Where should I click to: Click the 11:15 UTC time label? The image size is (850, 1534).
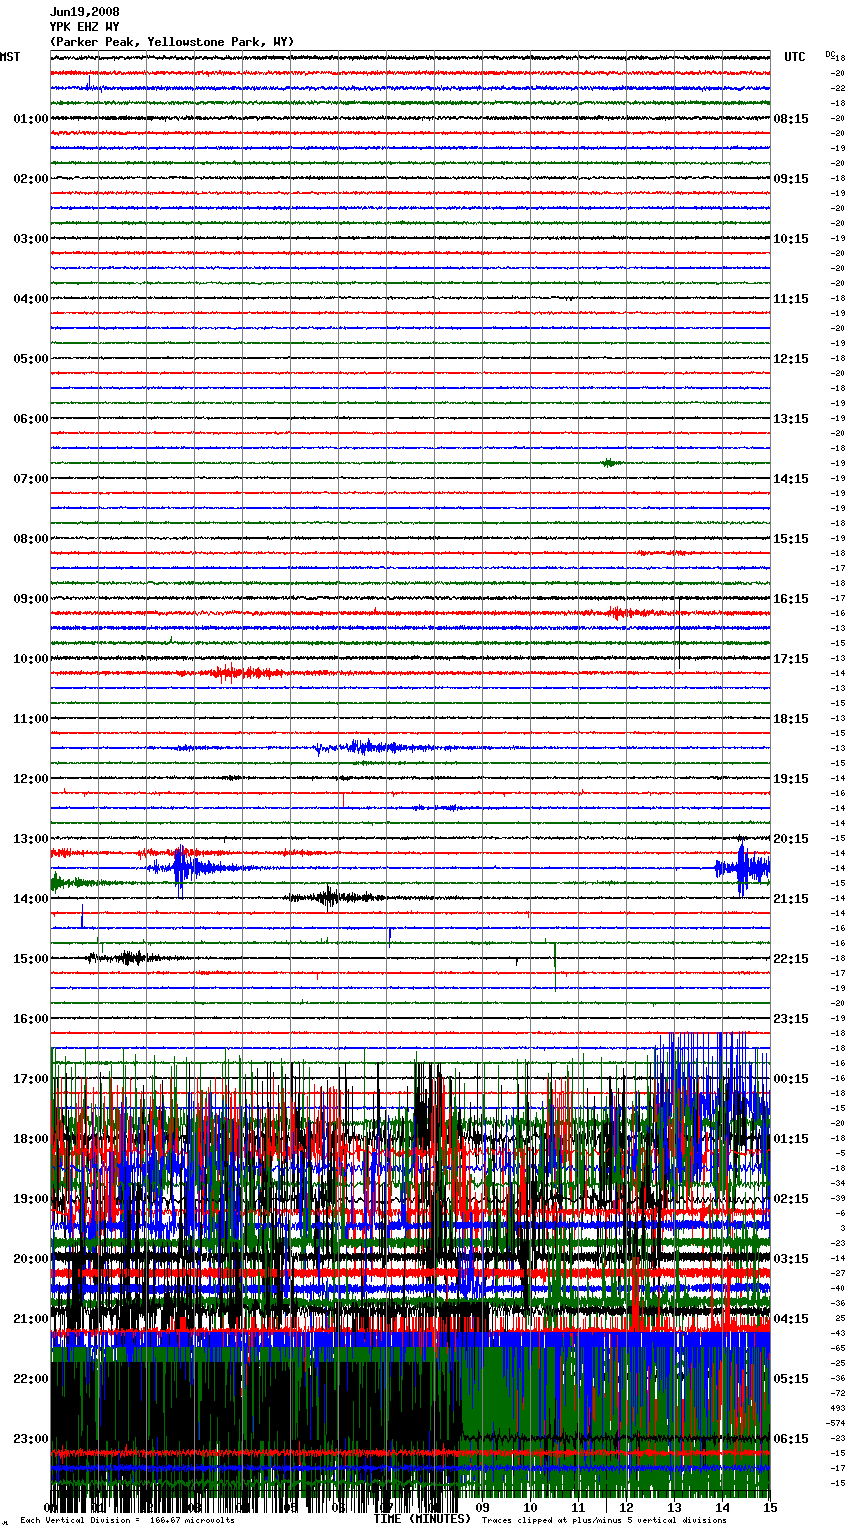pos(791,299)
